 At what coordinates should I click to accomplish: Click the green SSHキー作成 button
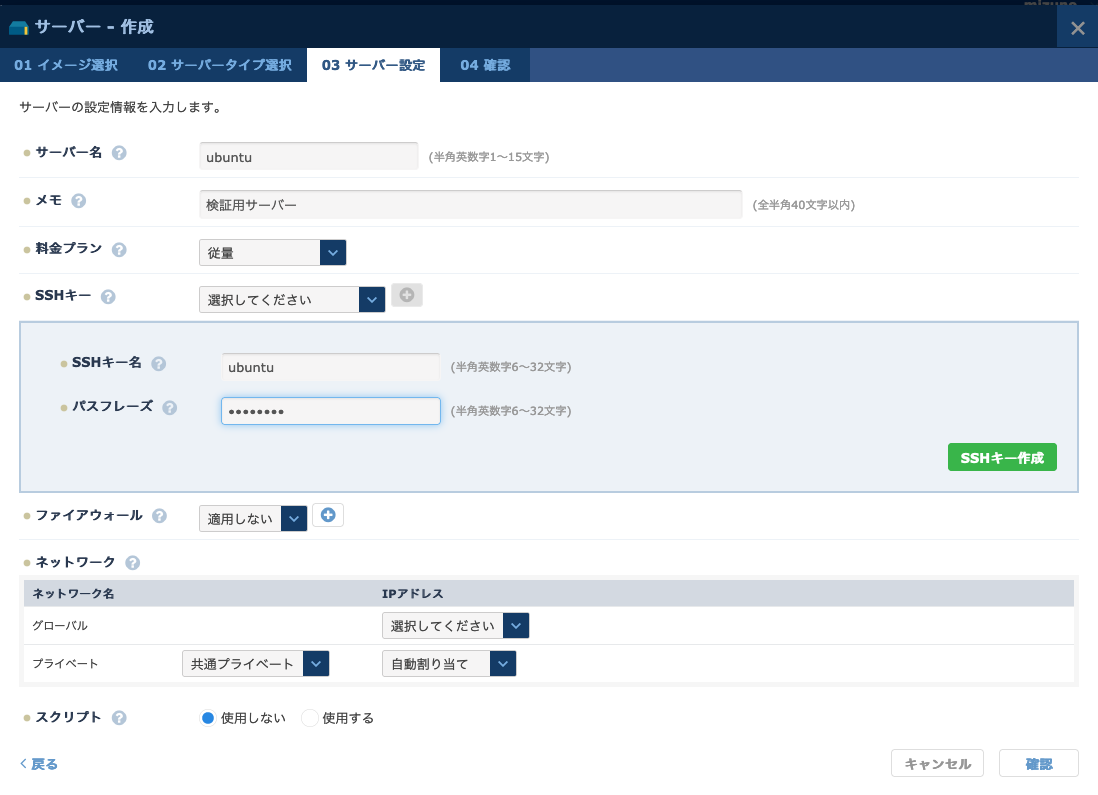pyautogui.click(x=1001, y=458)
